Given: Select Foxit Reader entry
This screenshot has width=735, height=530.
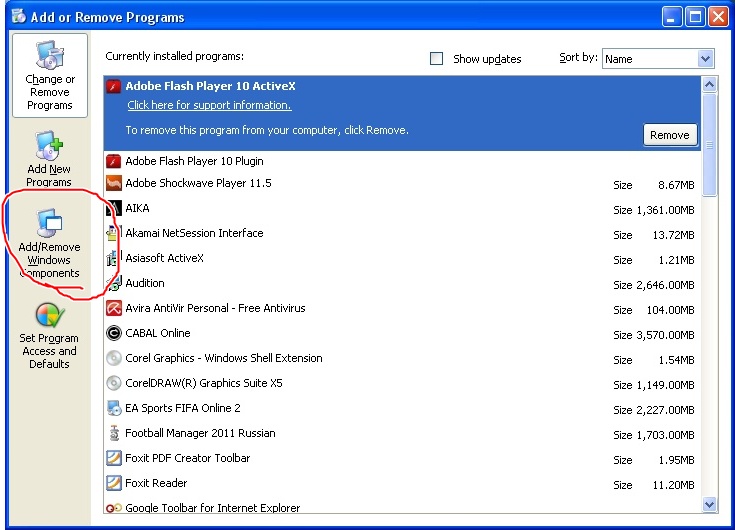Looking at the screenshot, I should pyautogui.click(x=402, y=483).
